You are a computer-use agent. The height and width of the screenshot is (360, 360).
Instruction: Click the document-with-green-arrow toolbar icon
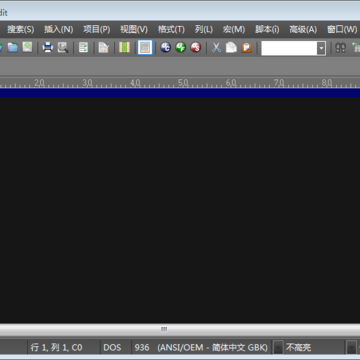(27, 47)
